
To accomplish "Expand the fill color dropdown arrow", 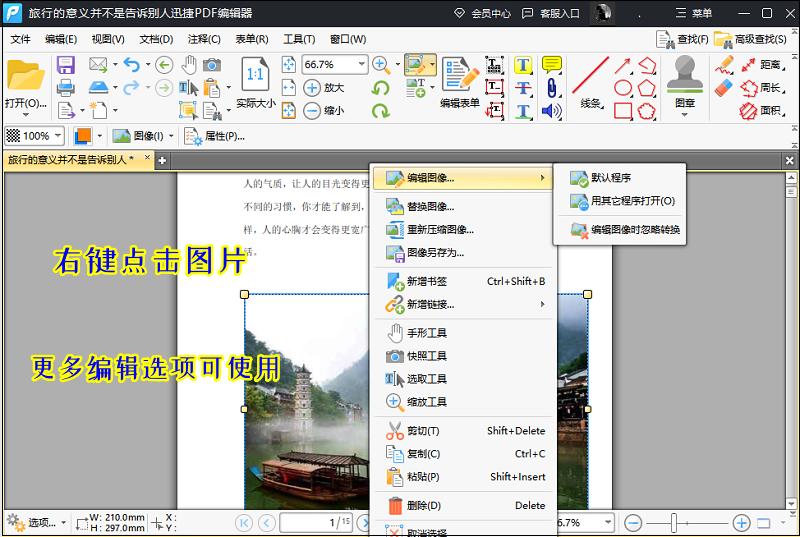I will tap(99, 136).
